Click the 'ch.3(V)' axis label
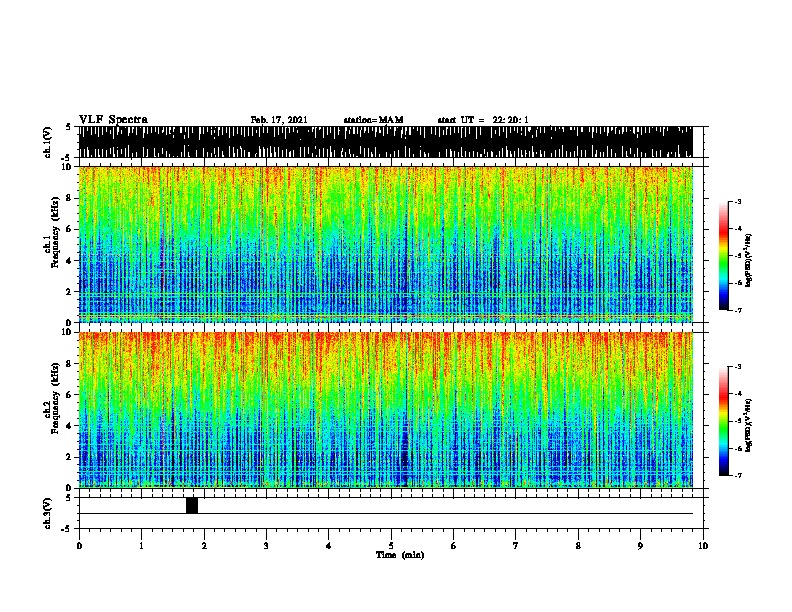The image size is (792, 612). coord(47,513)
